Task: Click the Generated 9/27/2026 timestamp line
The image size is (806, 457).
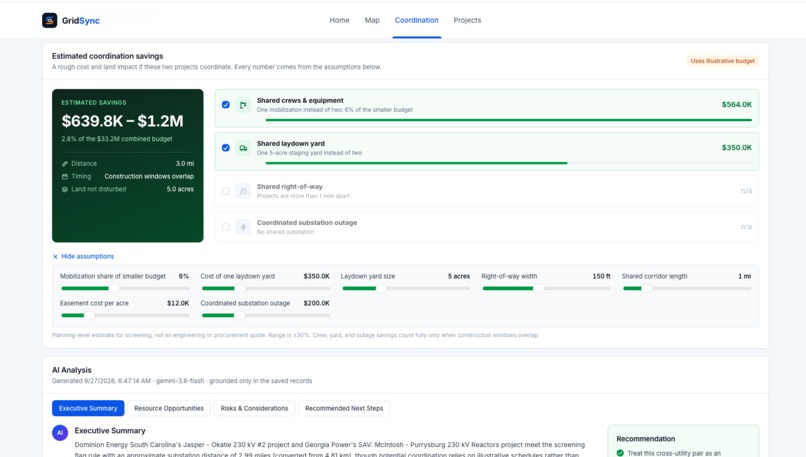Action: click(x=182, y=381)
